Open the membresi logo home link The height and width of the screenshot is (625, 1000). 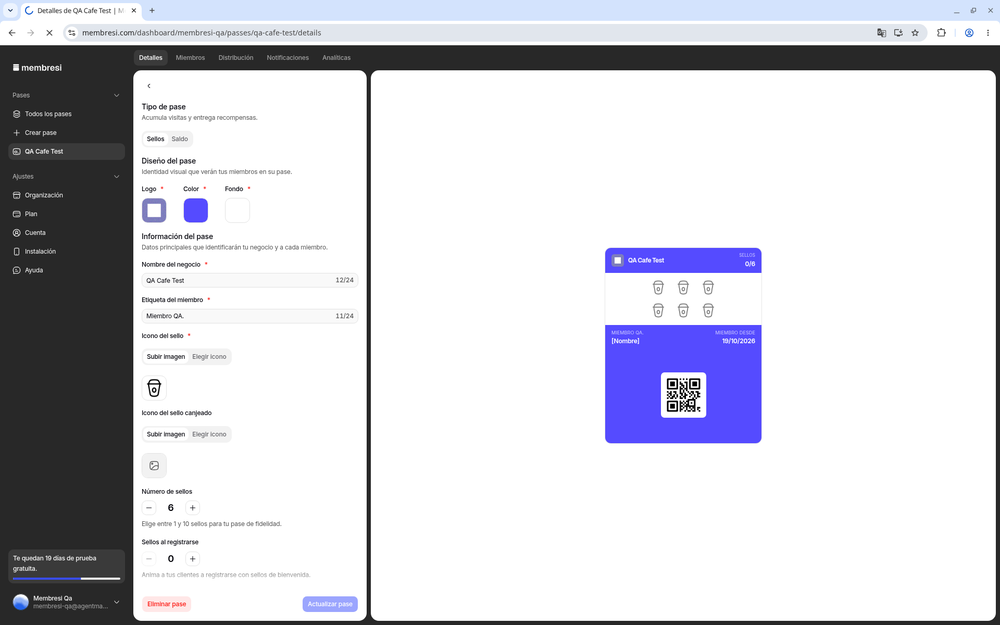coord(37,68)
